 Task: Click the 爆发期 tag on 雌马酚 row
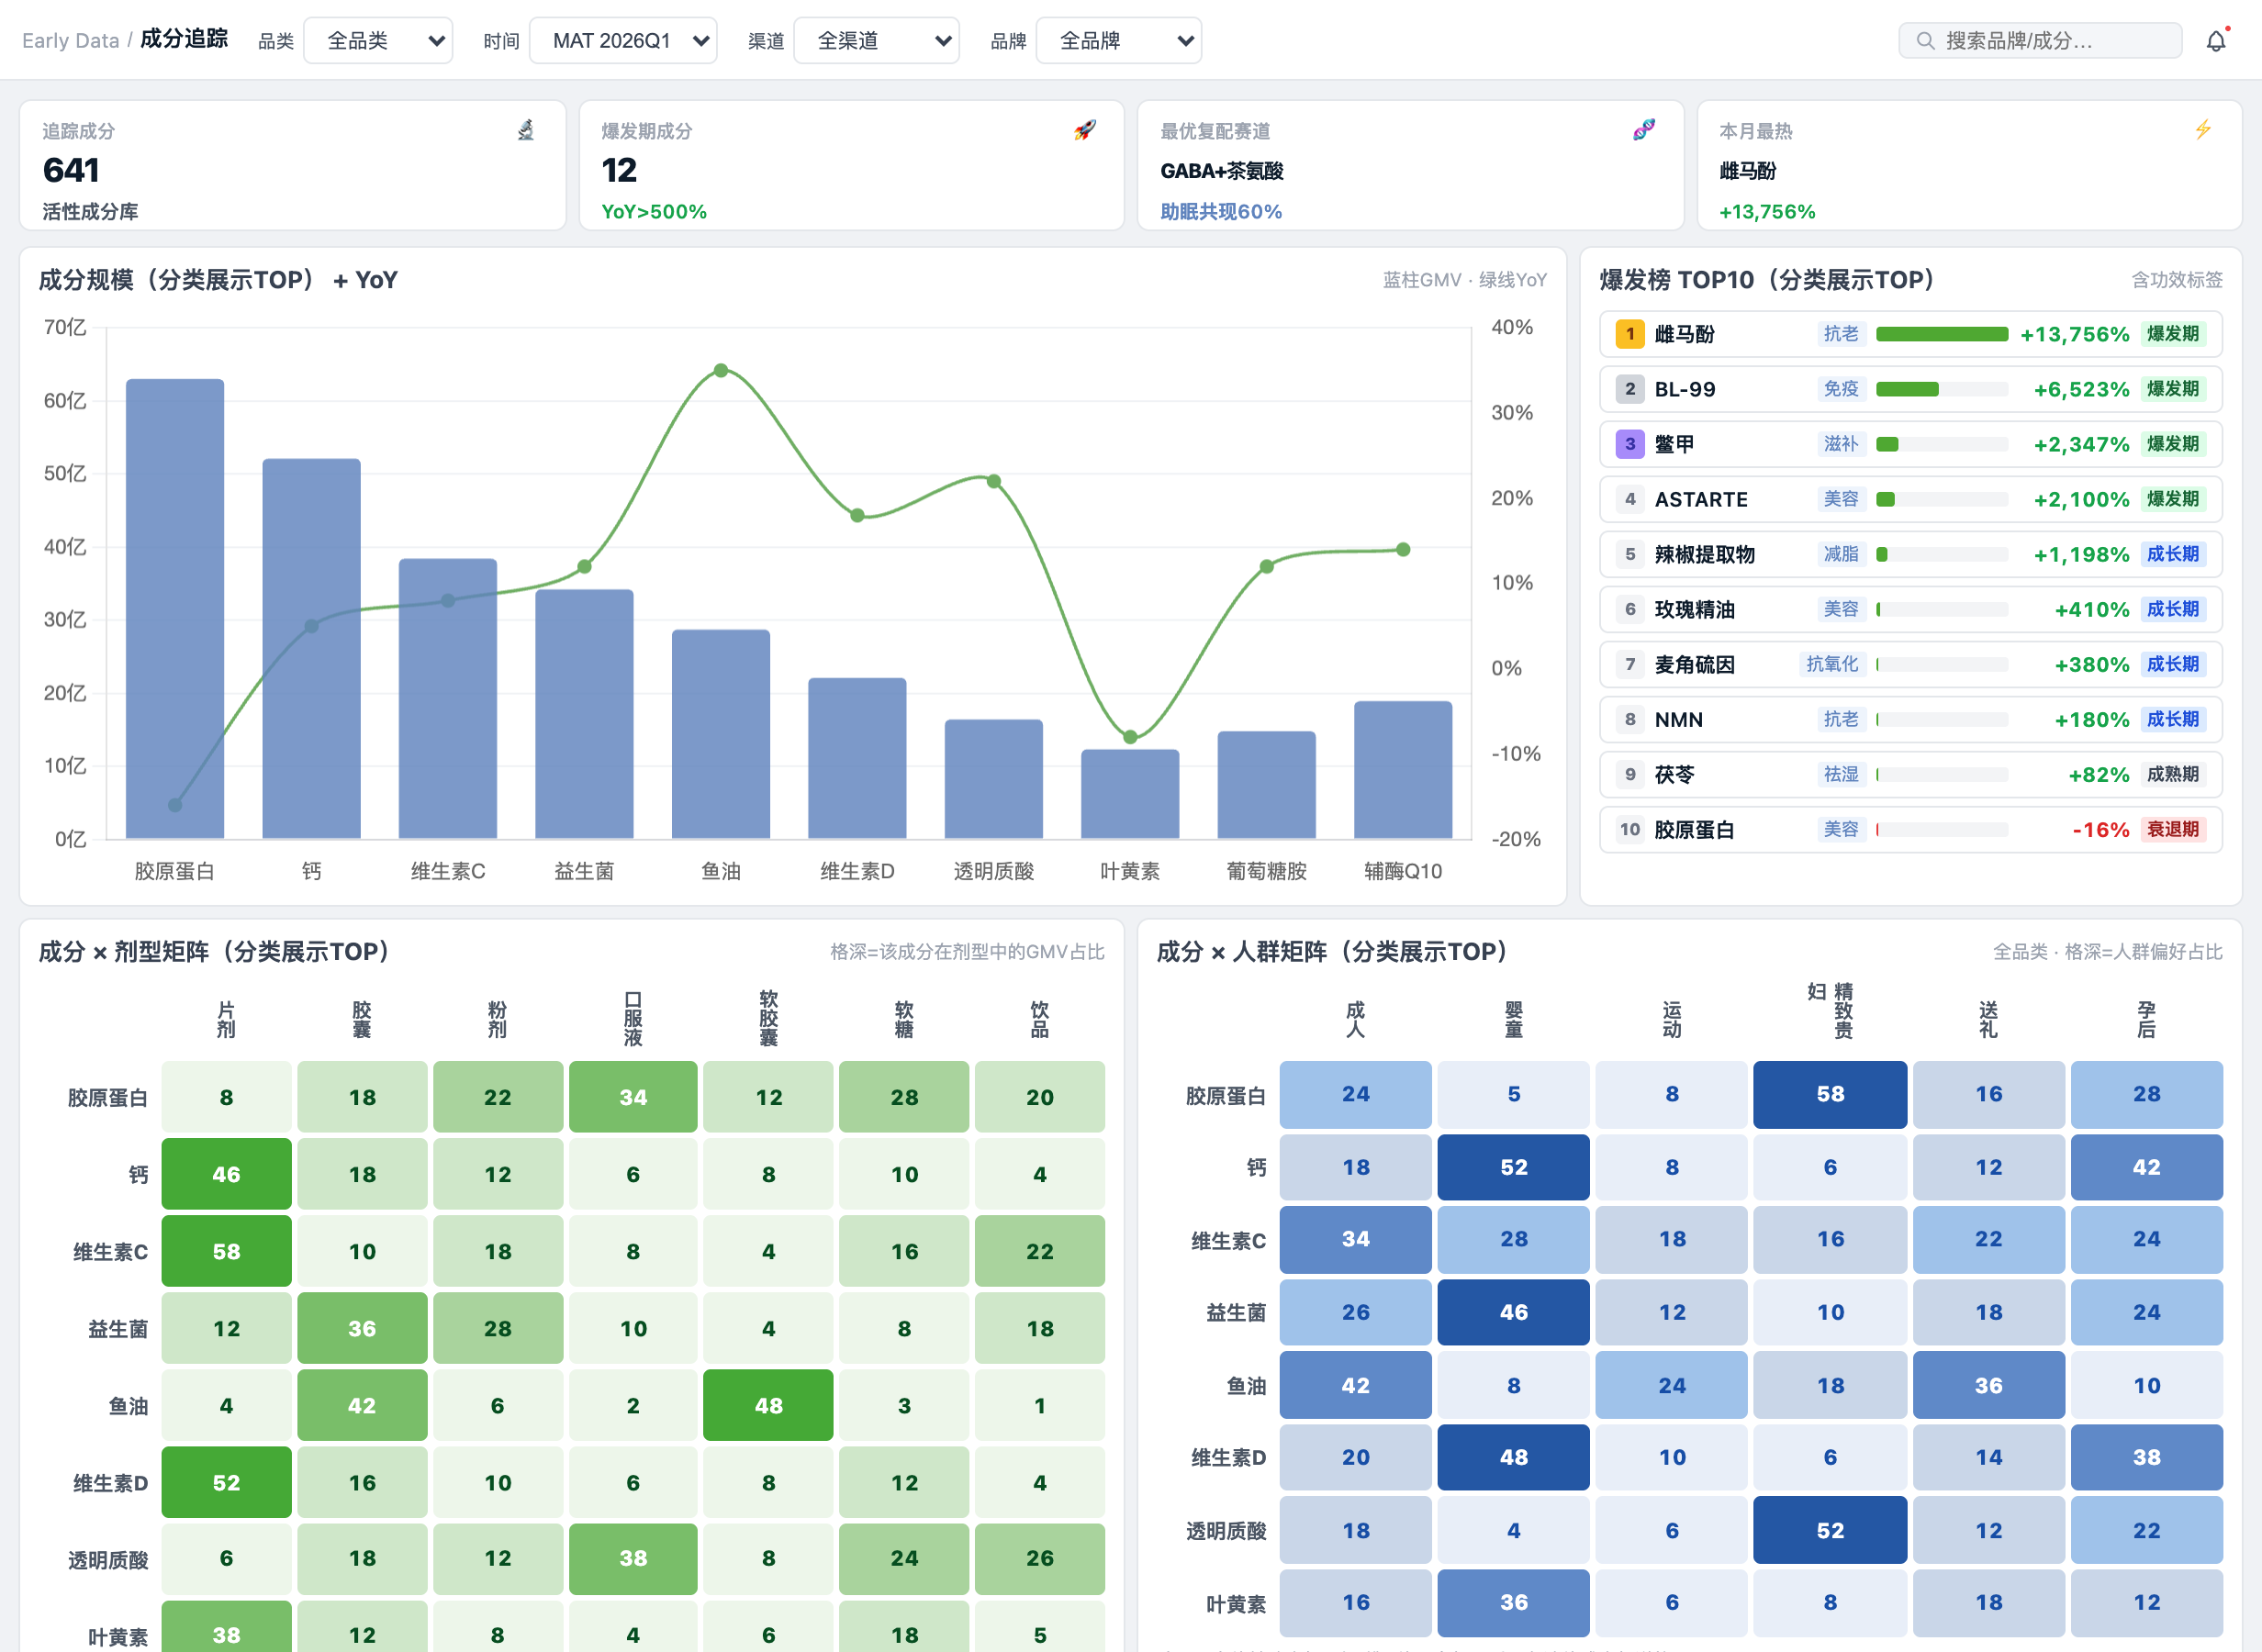(x=2172, y=334)
